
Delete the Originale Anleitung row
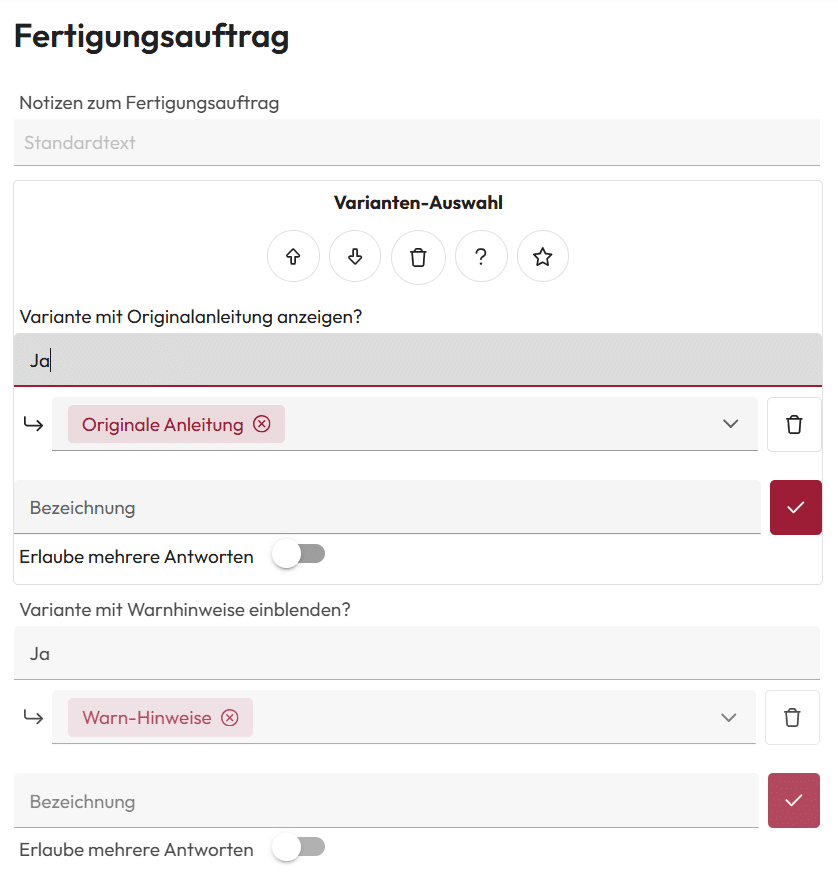click(794, 423)
